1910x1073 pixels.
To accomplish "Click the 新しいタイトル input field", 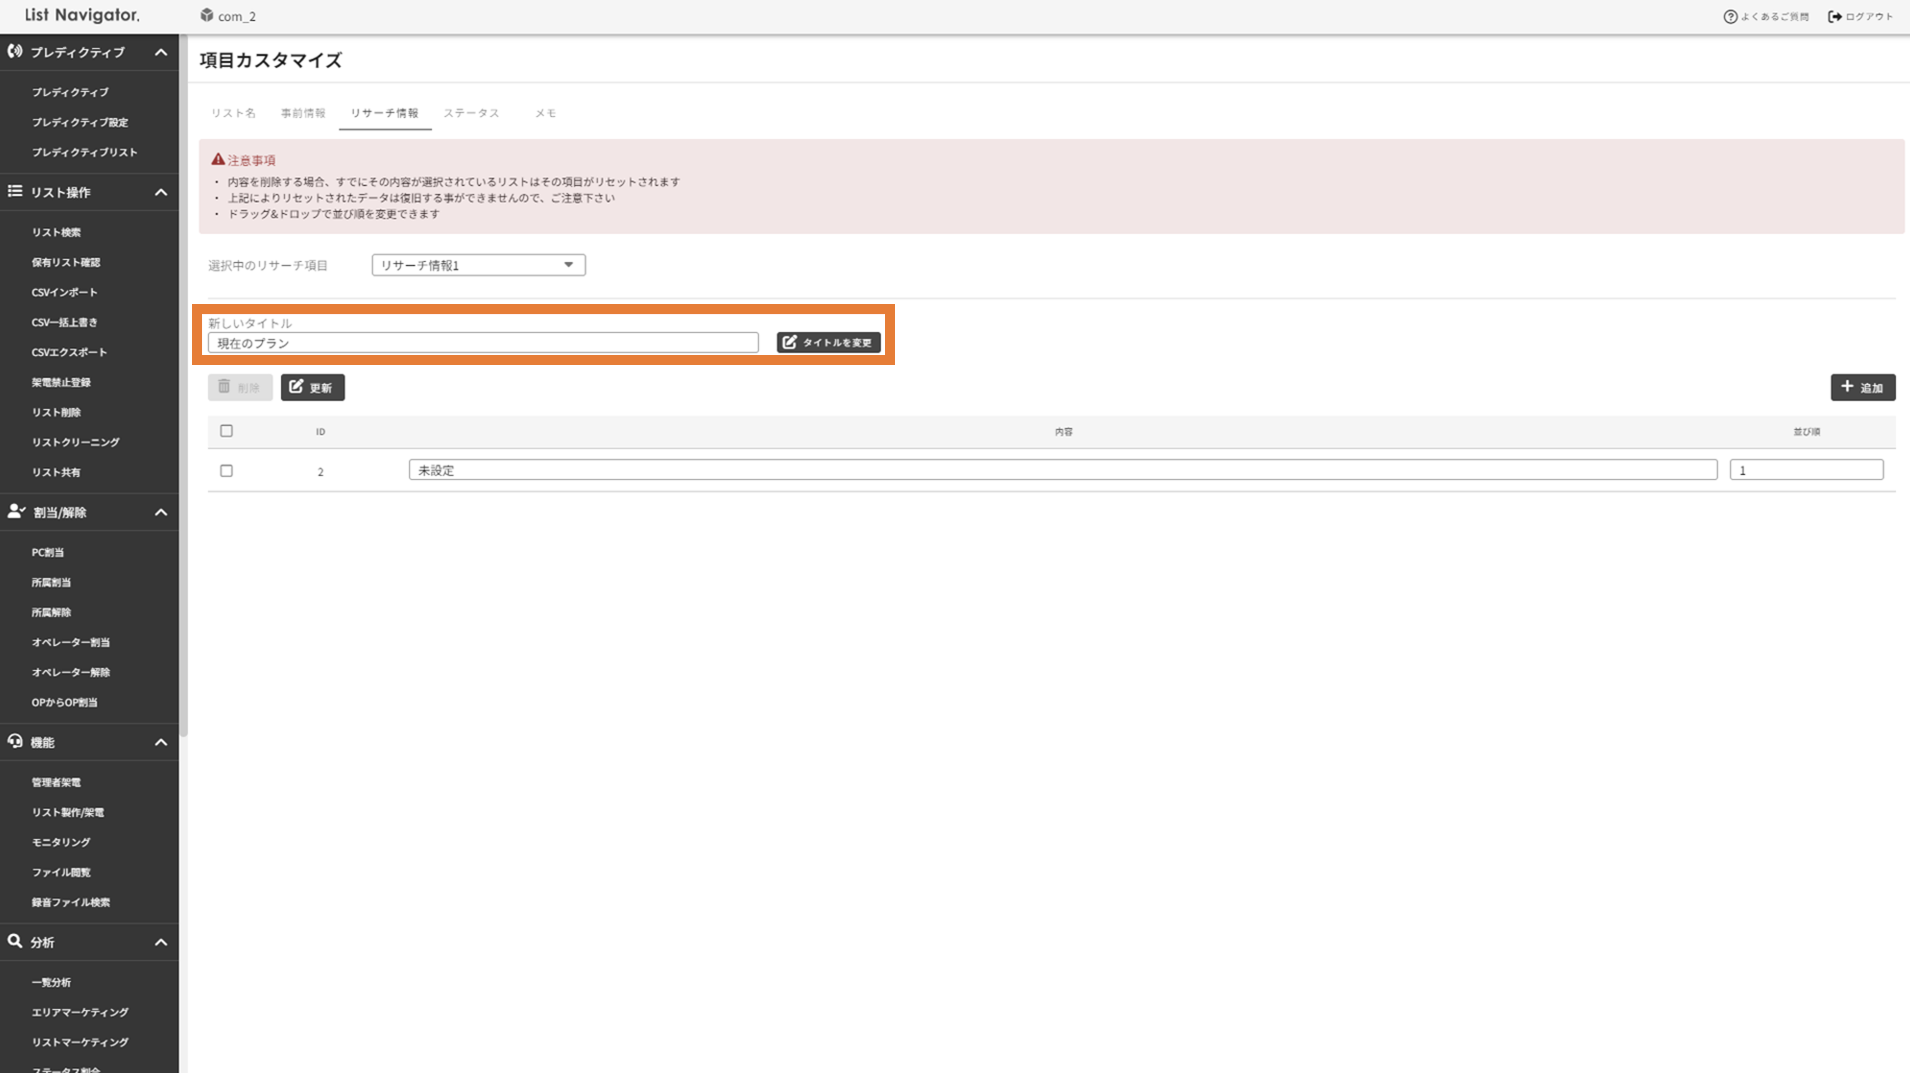I will coord(483,343).
